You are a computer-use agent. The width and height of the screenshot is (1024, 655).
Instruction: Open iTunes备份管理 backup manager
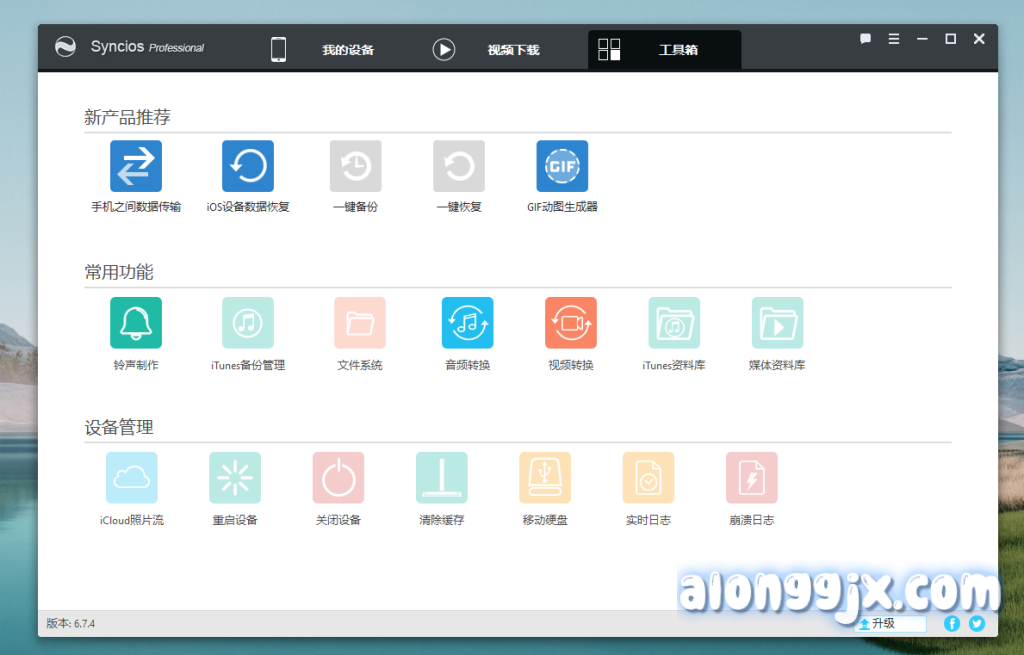pos(247,323)
